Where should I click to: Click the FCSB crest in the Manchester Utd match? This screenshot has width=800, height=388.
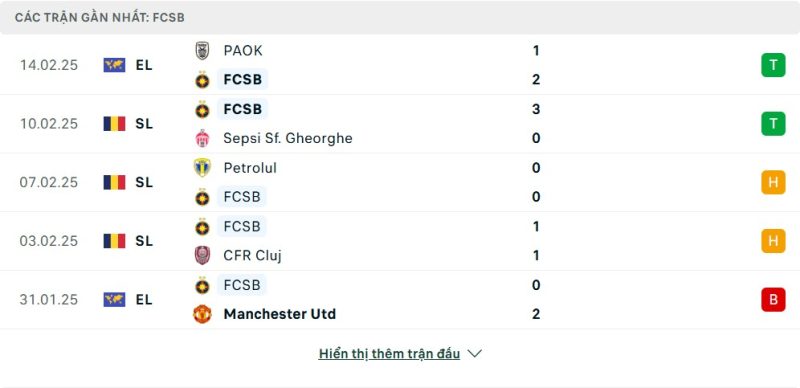pos(202,285)
